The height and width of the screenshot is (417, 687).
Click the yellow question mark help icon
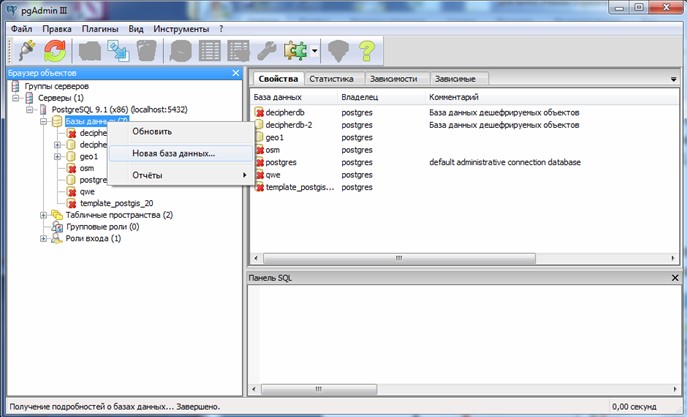coord(367,50)
